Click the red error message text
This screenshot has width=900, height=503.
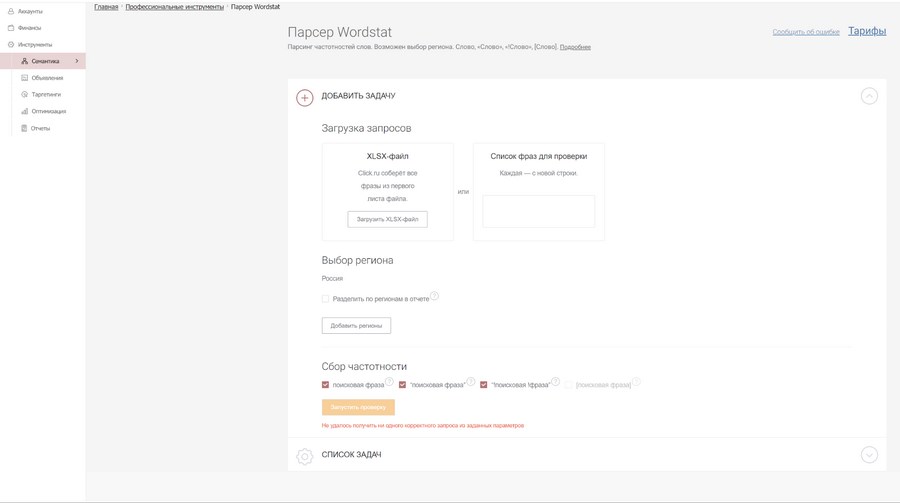[422, 426]
